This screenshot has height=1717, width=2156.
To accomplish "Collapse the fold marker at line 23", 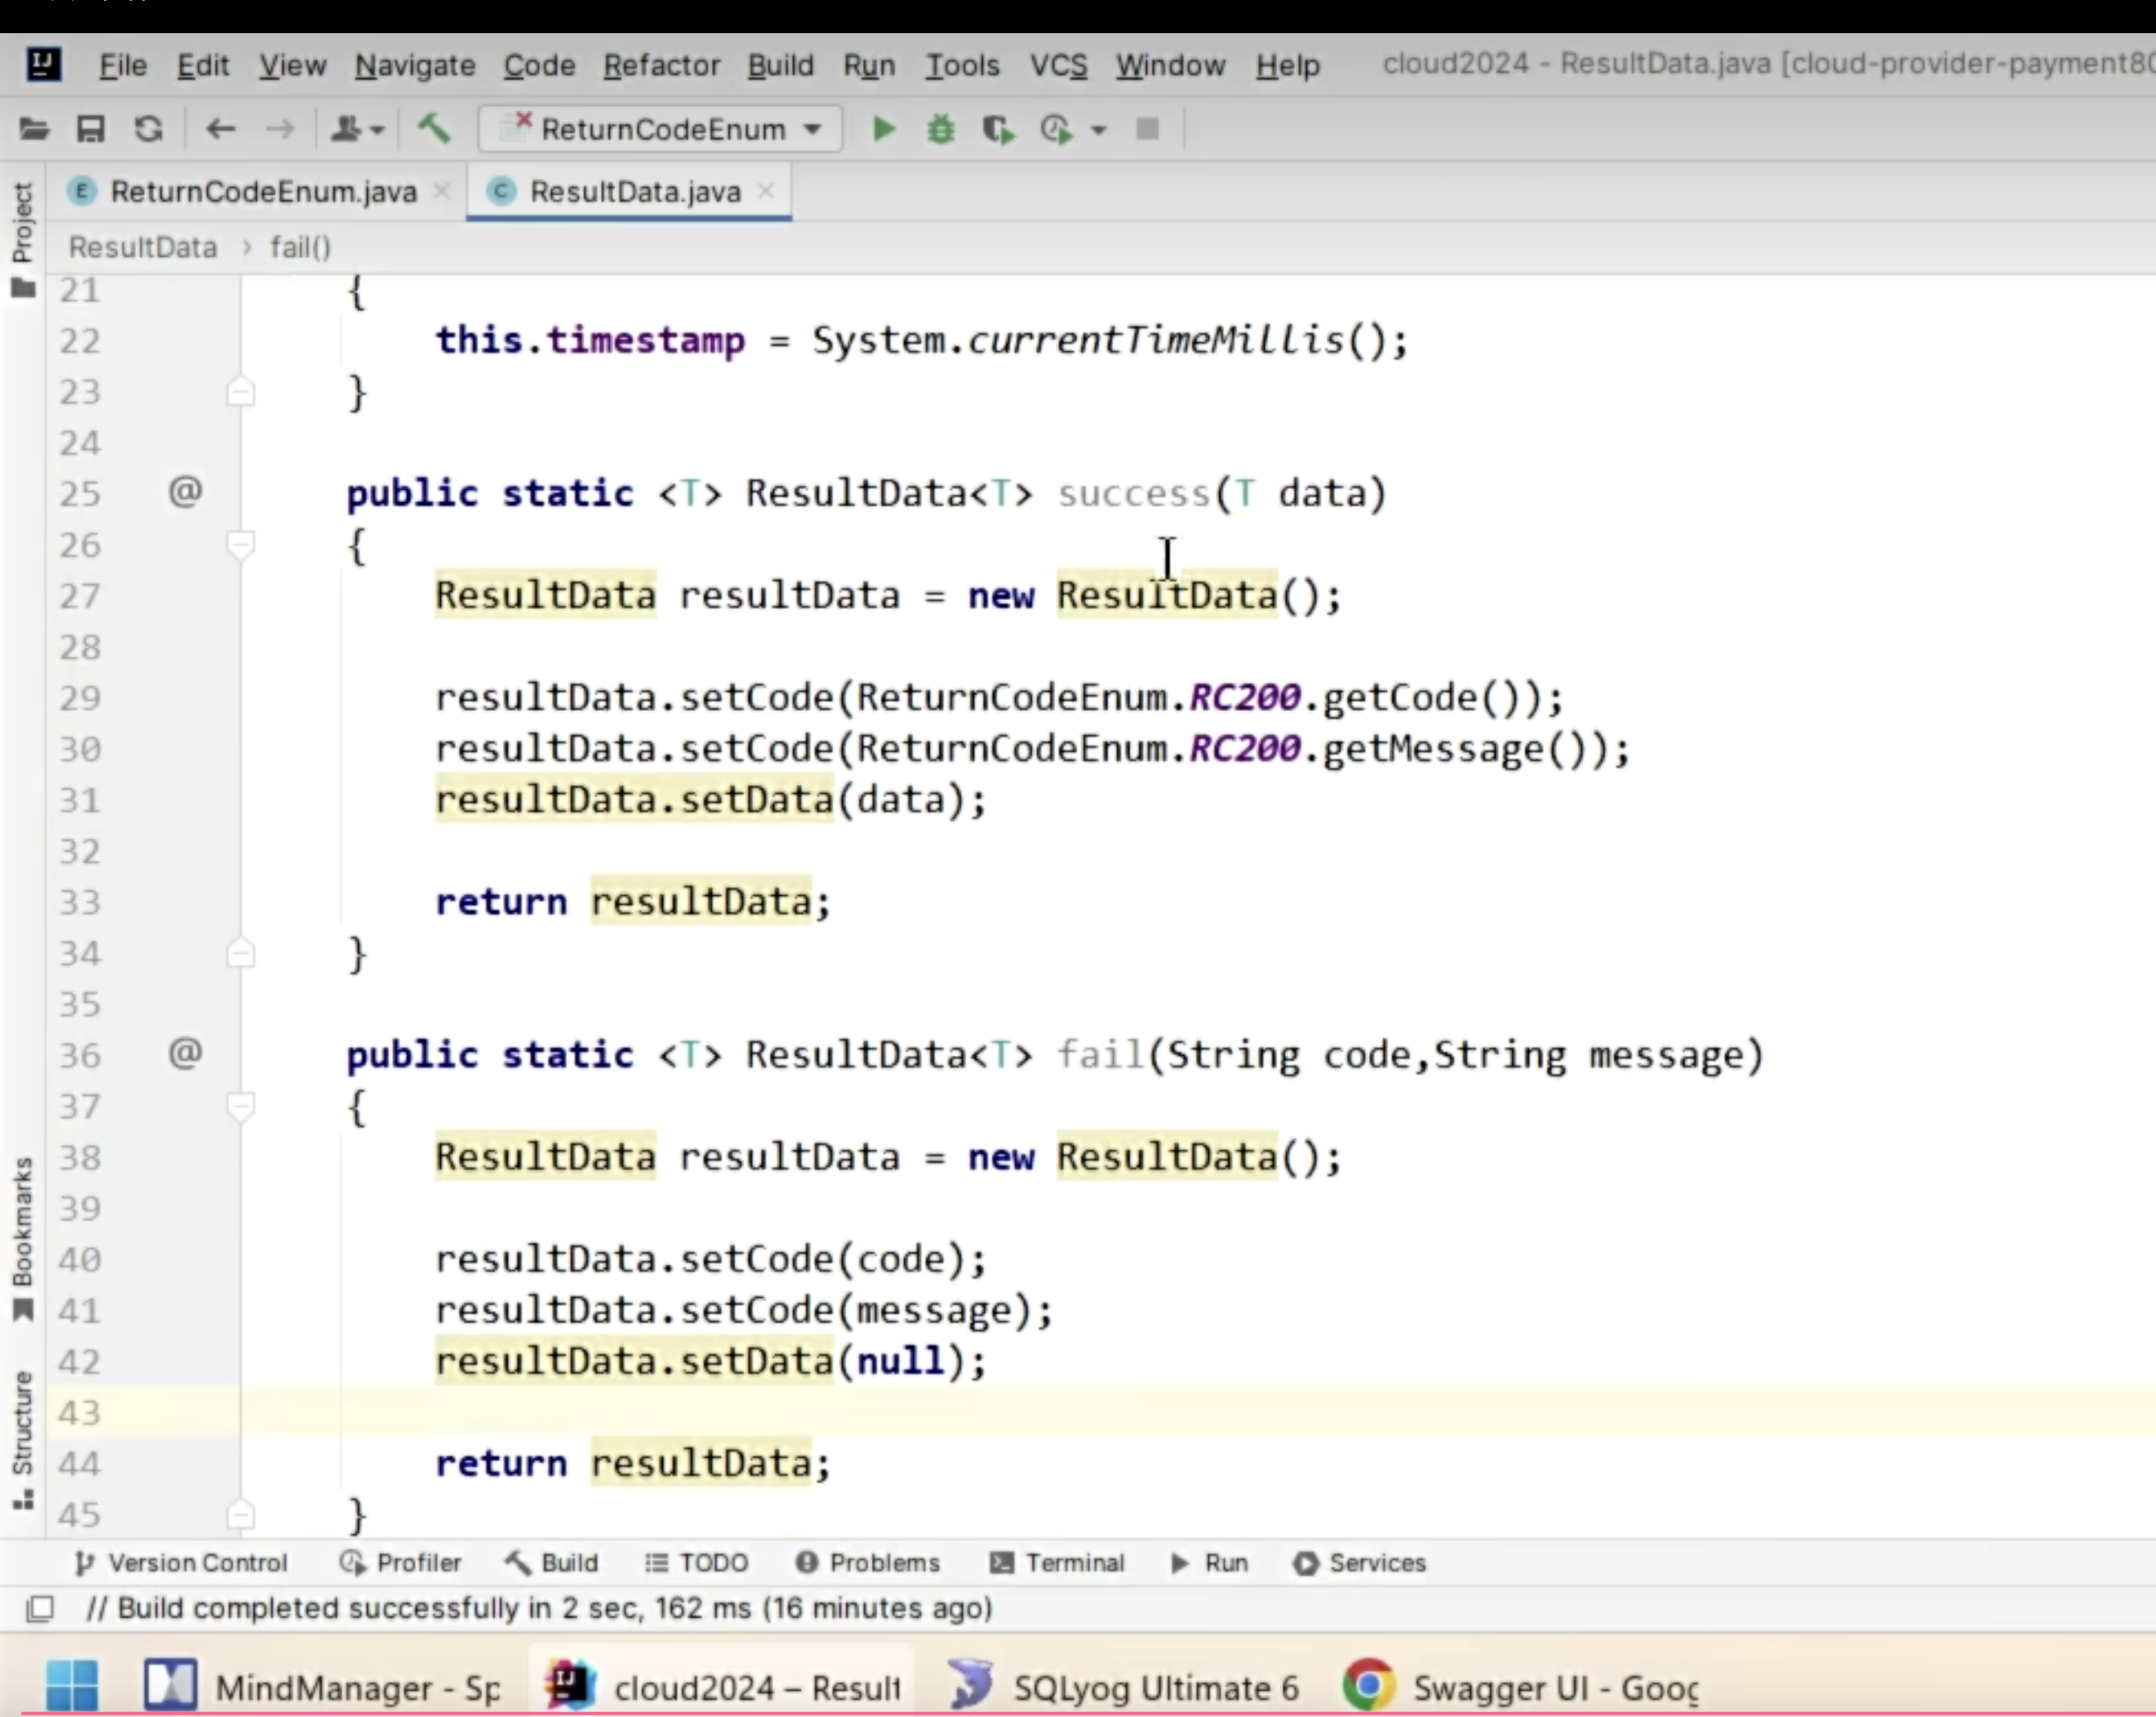I will click(x=240, y=391).
